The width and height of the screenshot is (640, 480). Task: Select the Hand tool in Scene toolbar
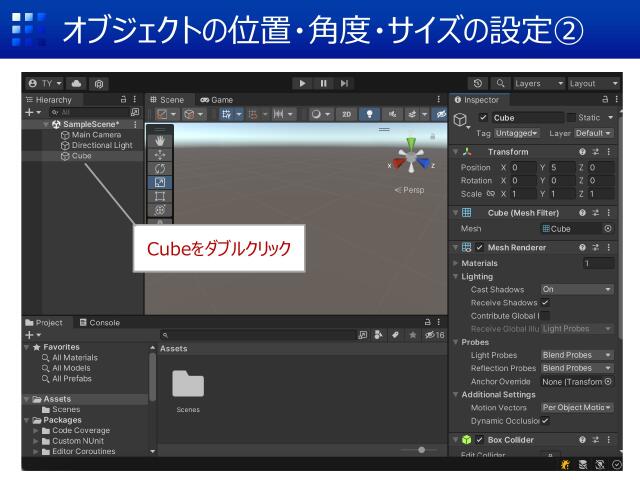160,142
